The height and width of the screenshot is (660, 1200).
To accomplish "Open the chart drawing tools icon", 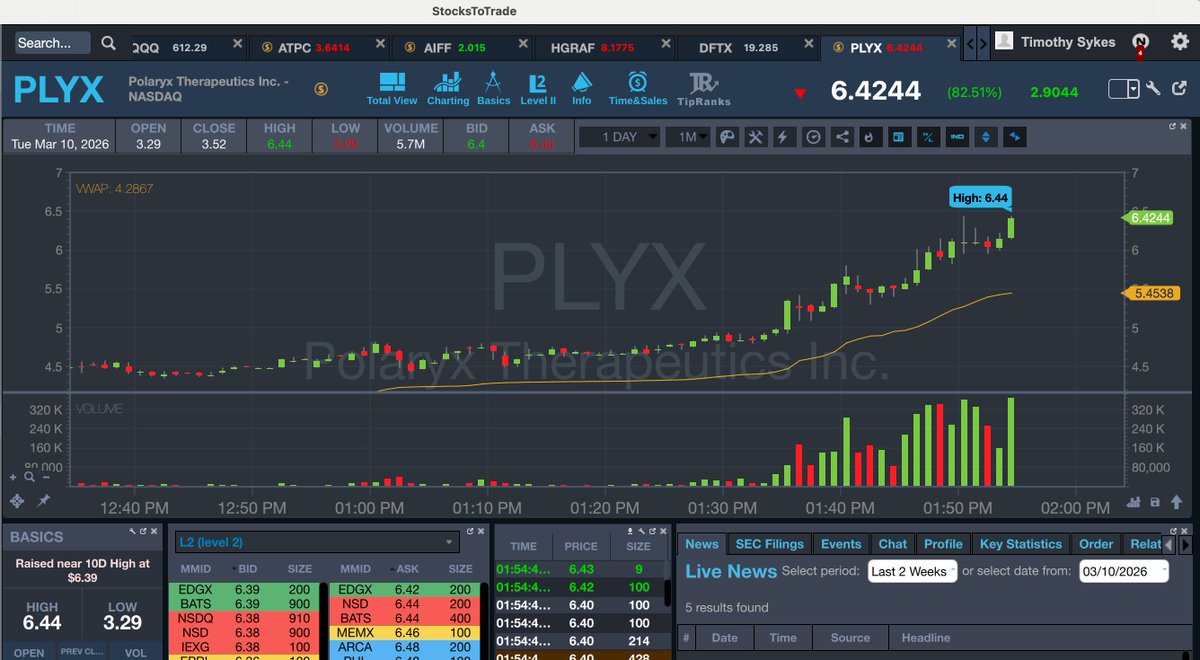I will (756, 137).
